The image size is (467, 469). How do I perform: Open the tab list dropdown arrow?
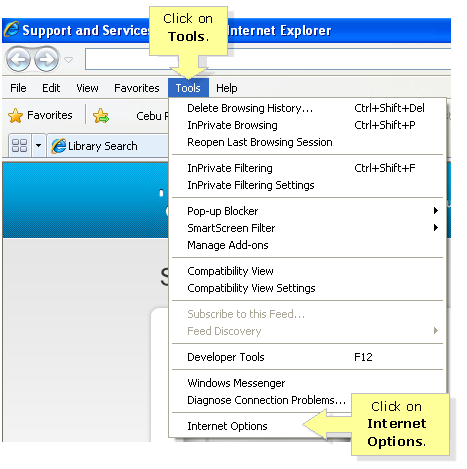point(39,146)
